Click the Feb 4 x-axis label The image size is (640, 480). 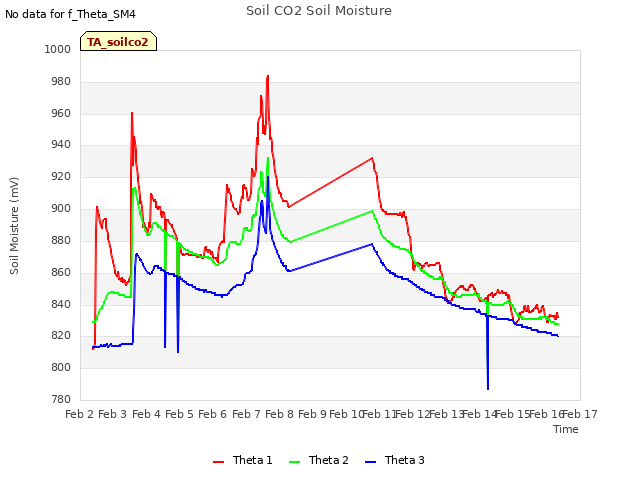pos(147,414)
